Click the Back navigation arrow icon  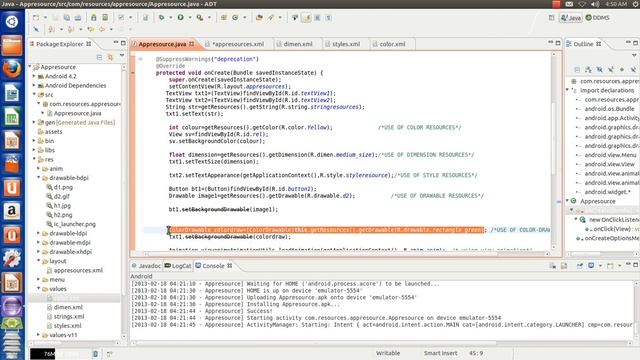(x=102, y=29)
